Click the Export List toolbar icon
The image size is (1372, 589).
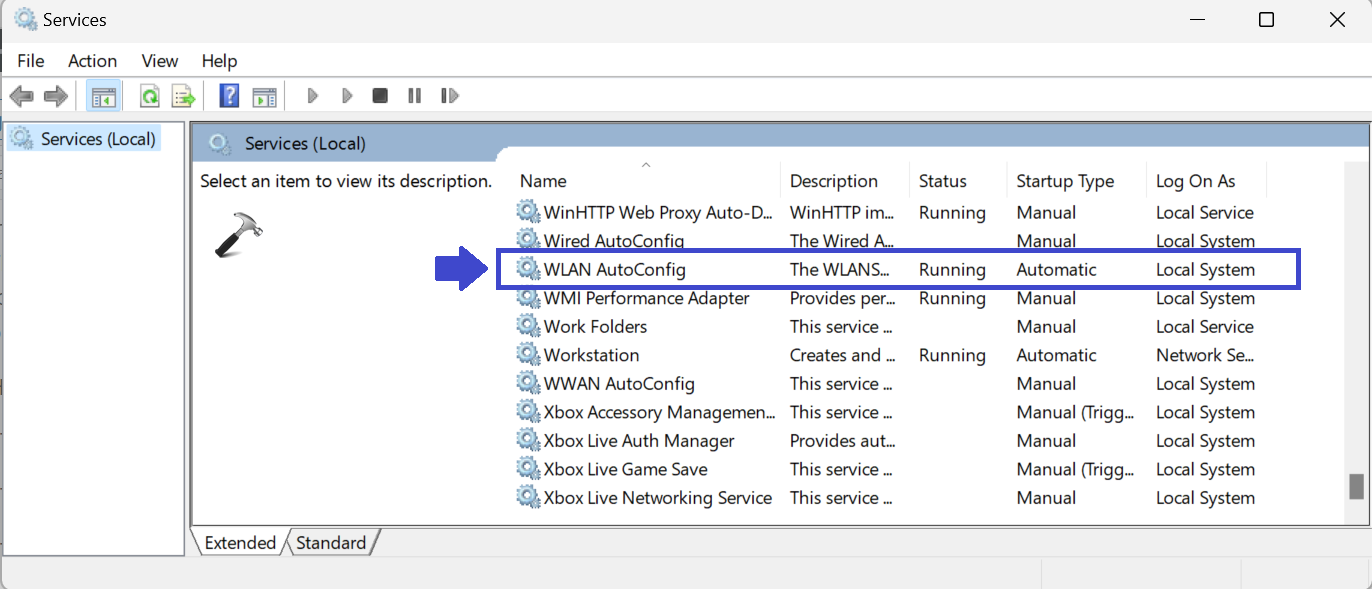(183, 96)
